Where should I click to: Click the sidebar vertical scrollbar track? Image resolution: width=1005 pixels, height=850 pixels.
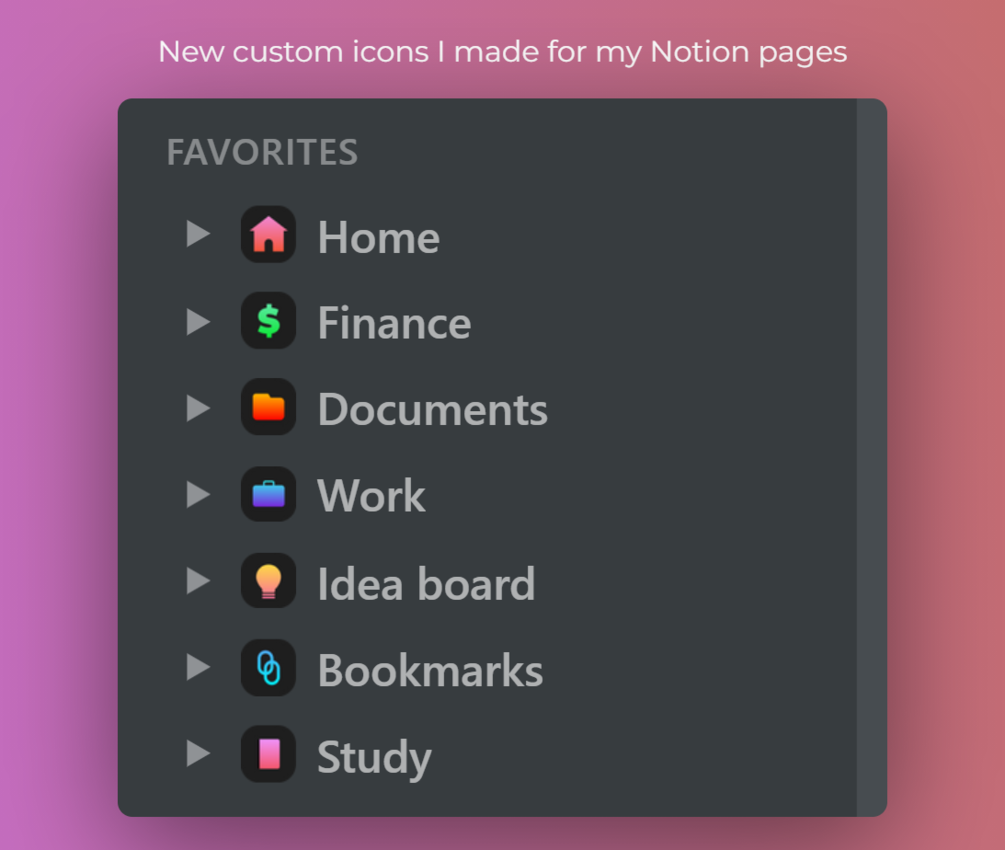click(872, 457)
